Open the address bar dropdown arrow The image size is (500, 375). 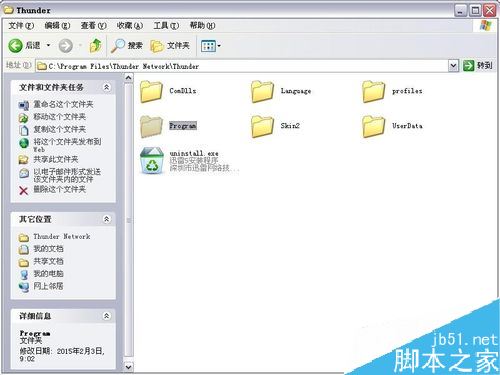pyautogui.click(x=453, y=66)
